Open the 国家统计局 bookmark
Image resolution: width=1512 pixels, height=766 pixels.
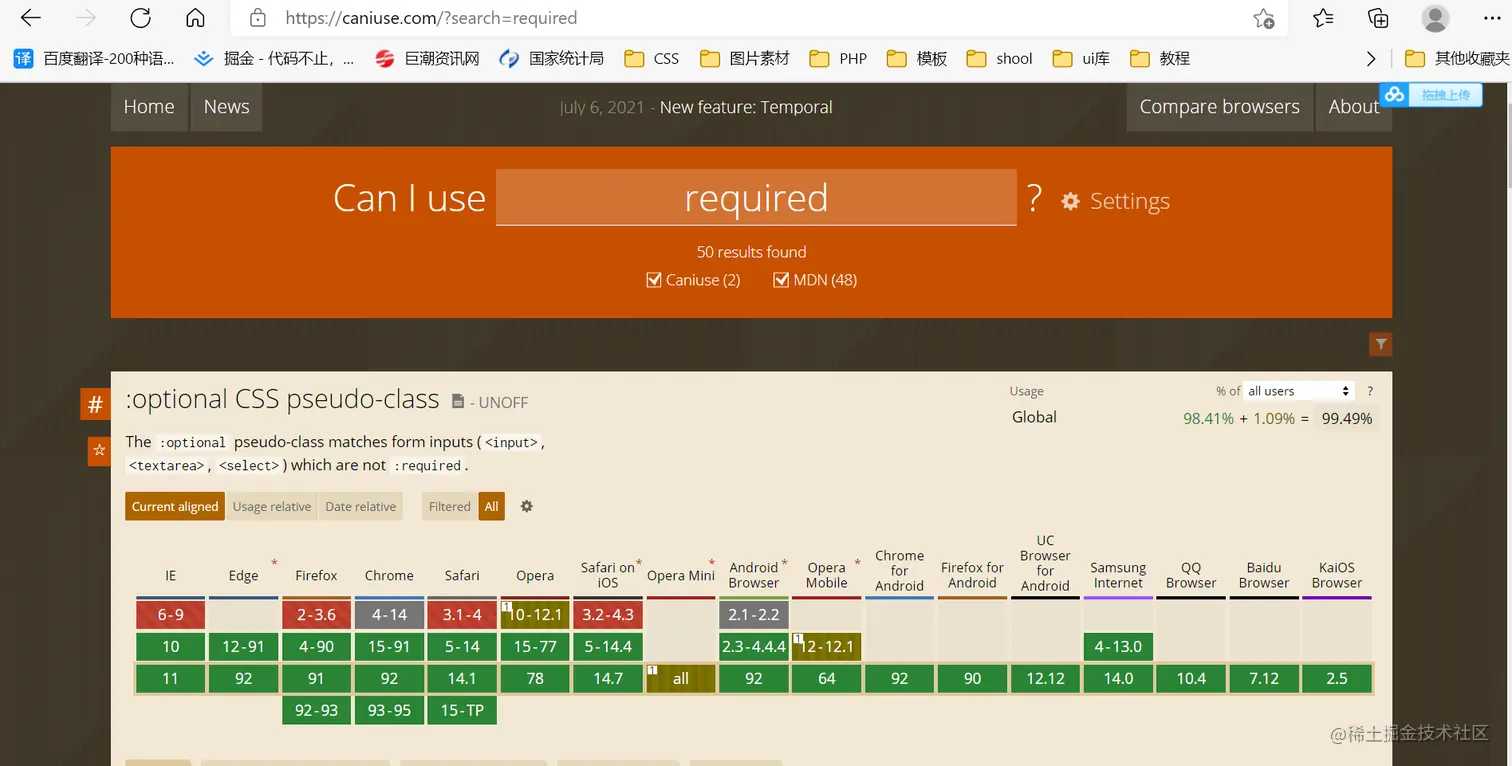click(x=551, y=58)
